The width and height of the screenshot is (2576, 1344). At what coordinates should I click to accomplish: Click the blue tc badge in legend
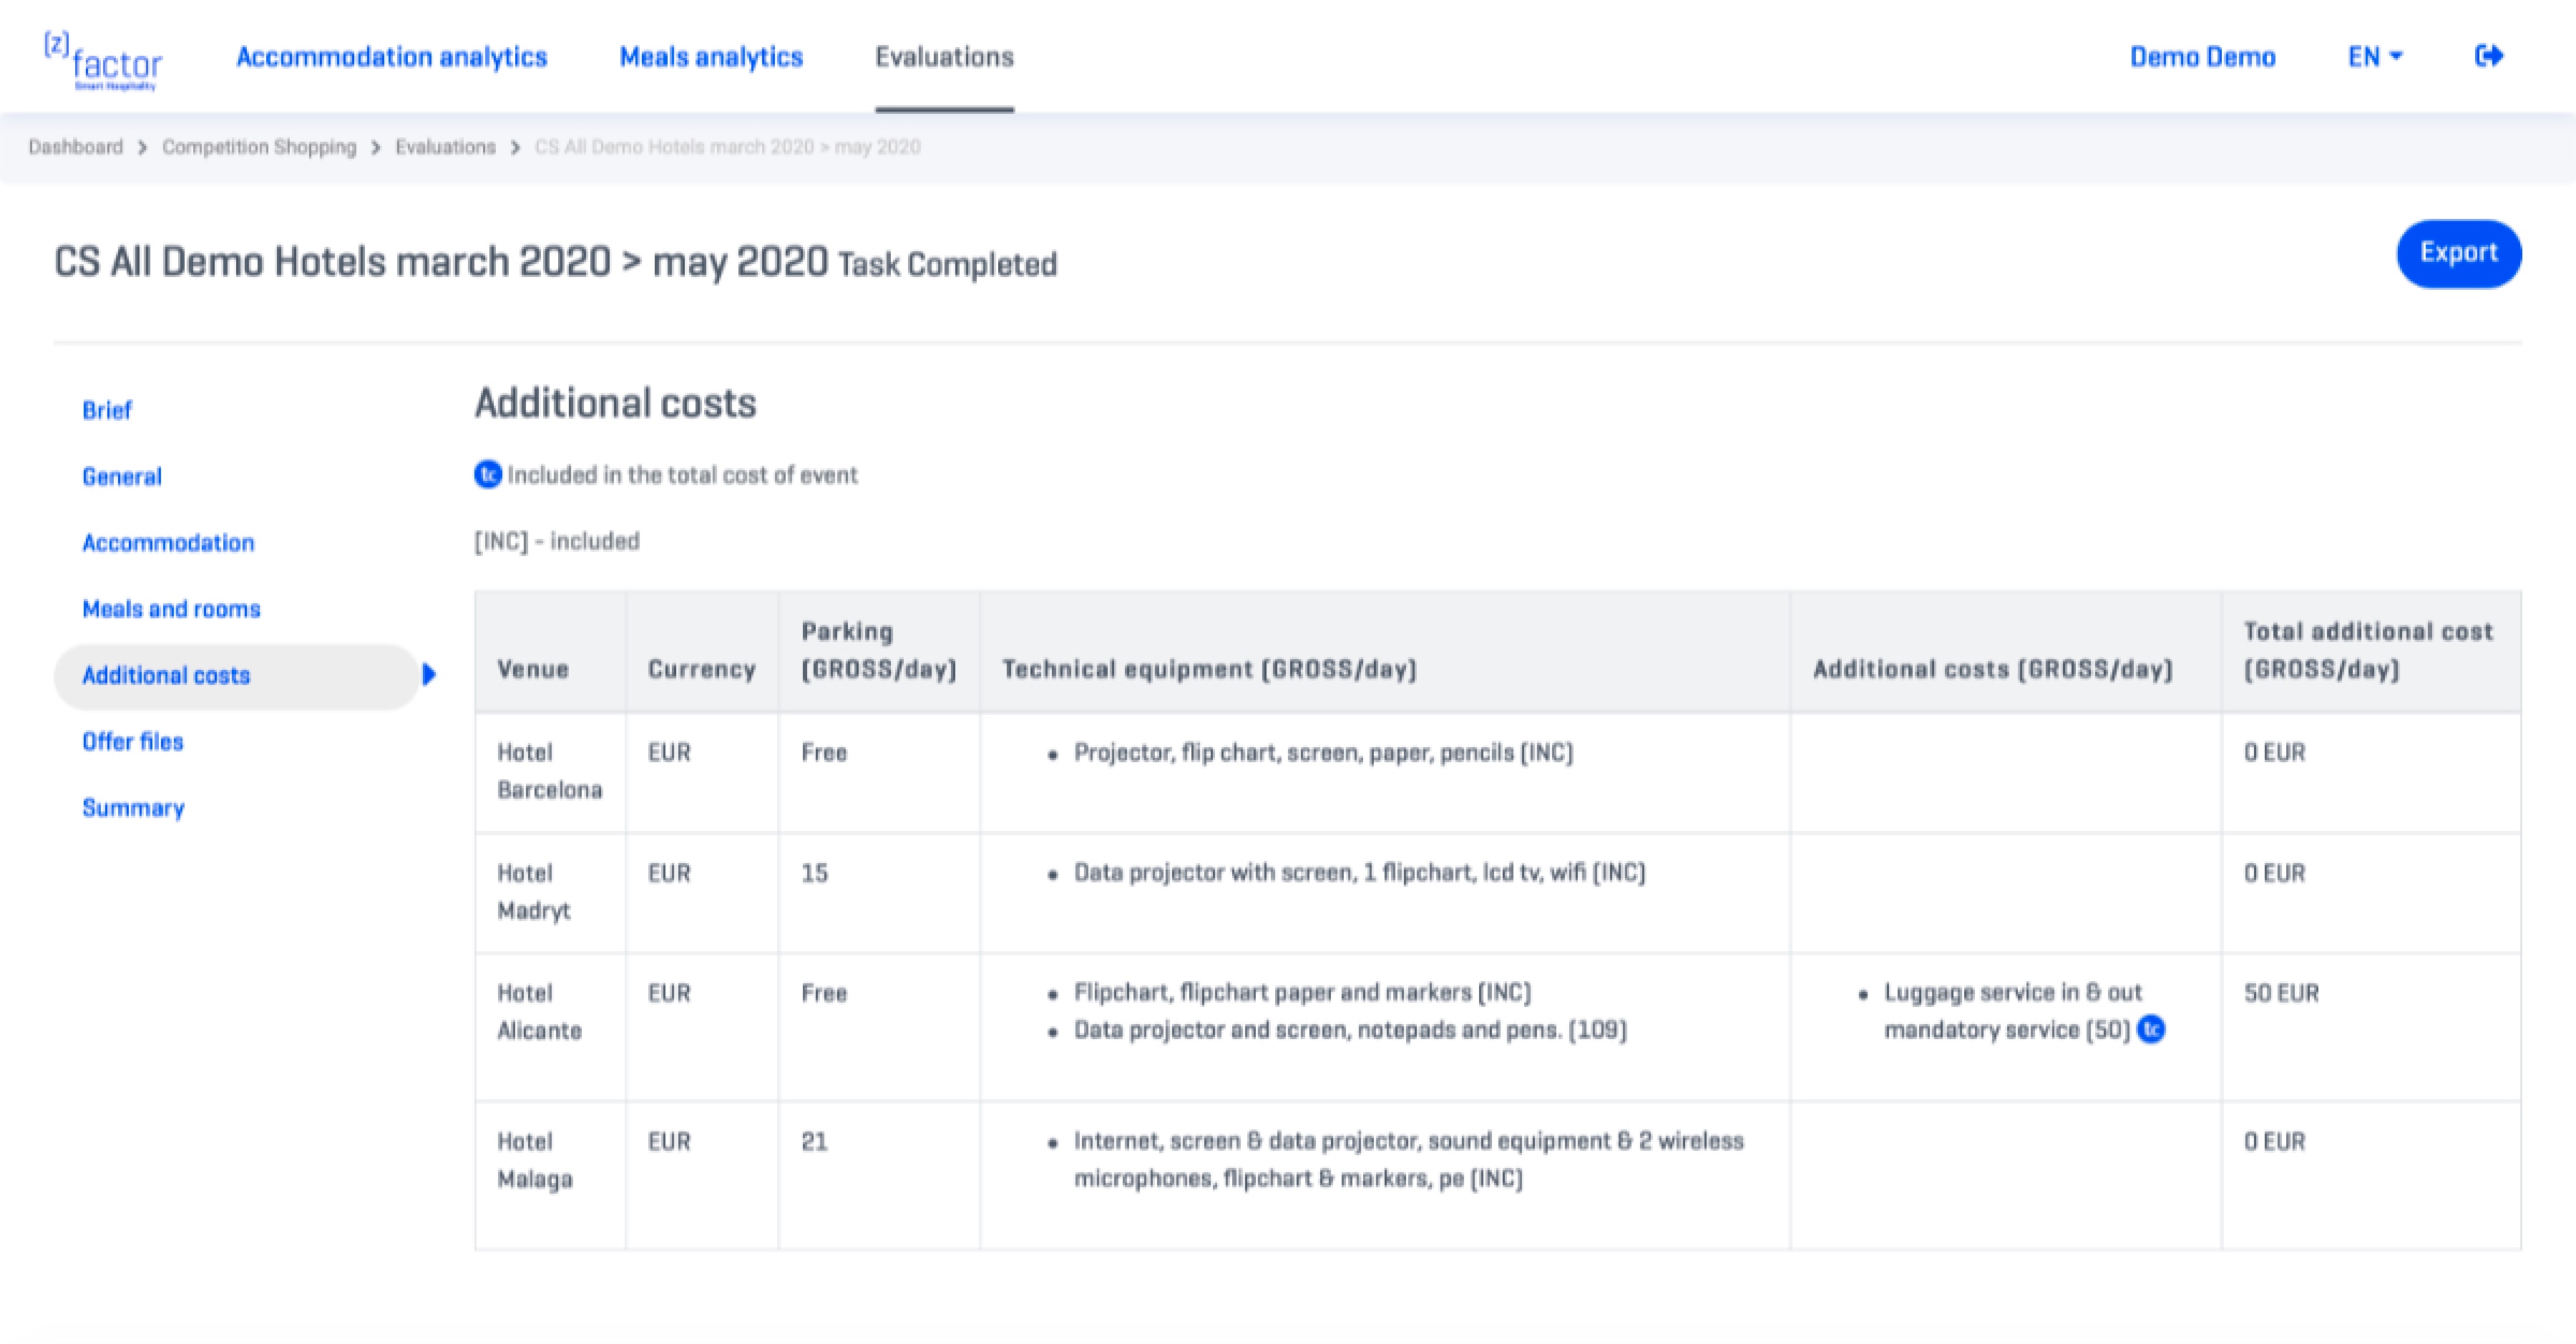tap(487, 474)
